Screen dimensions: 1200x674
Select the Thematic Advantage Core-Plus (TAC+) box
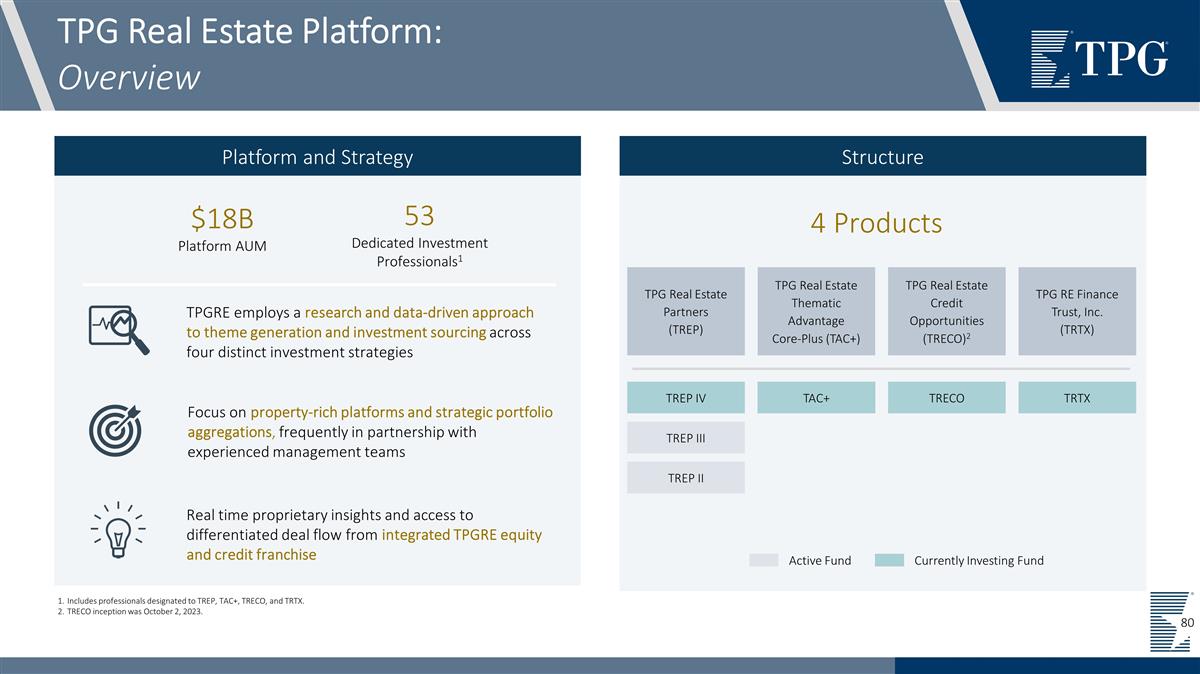pos(816,311)
